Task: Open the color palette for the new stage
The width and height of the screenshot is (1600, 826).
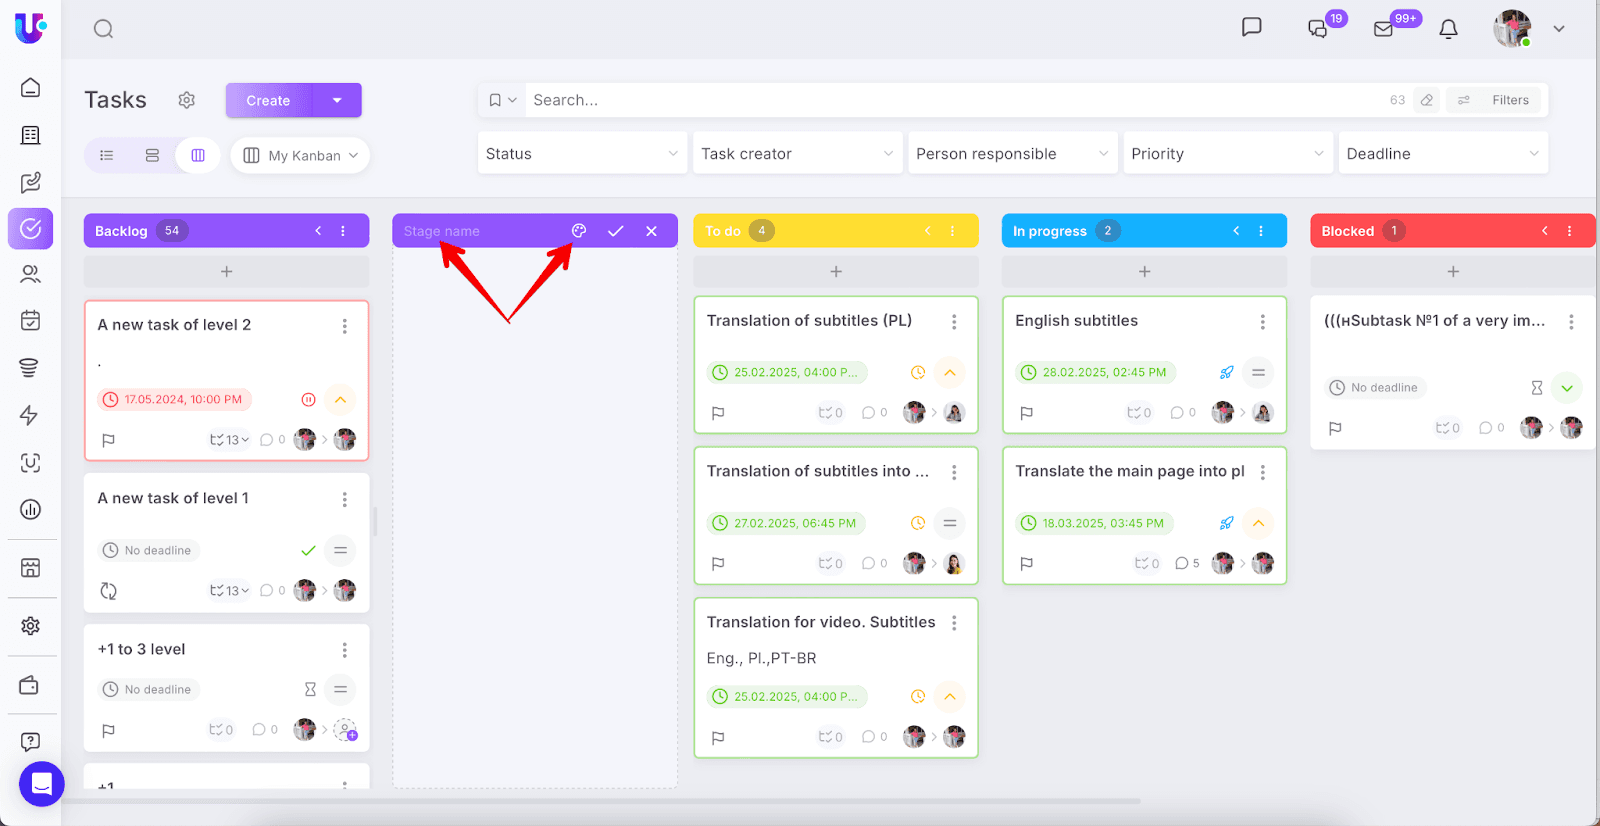Action: 579,231
